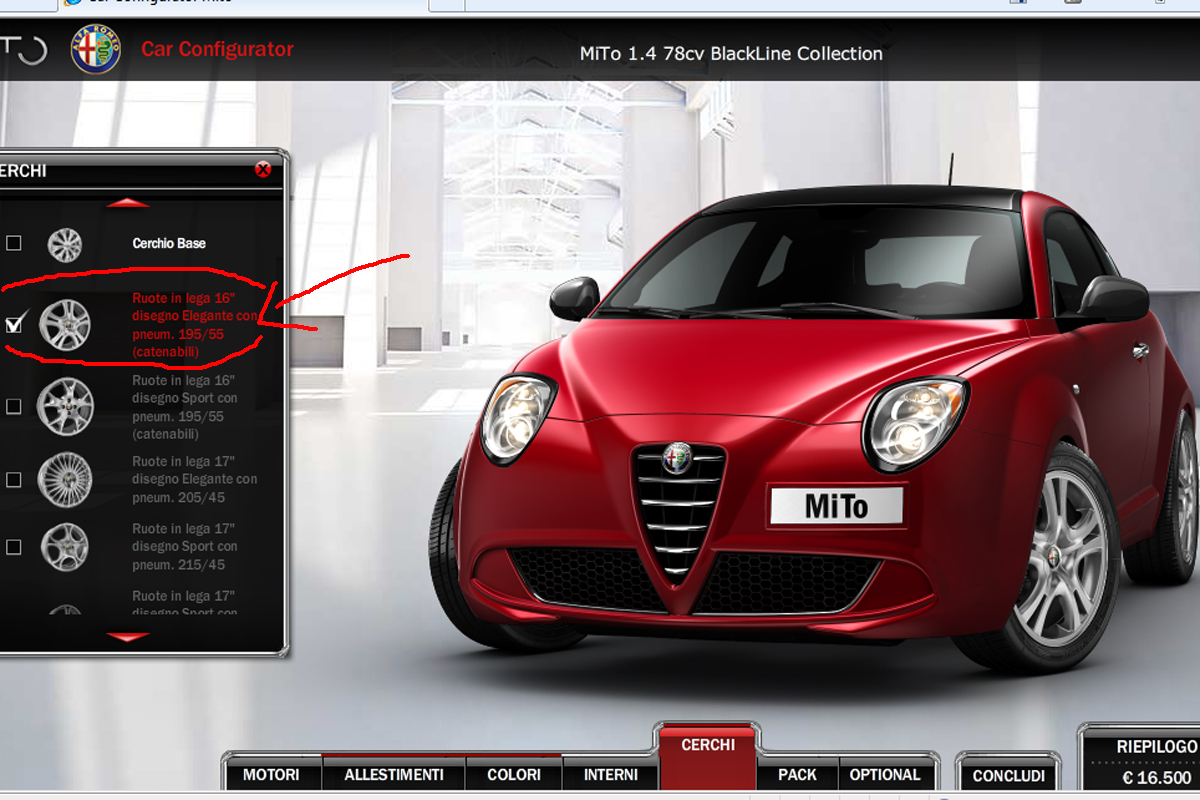Click the 17" Sport 215/45 wheel thumbnail
Viewport: 1200px width, 800px height.
click(65, 547)
